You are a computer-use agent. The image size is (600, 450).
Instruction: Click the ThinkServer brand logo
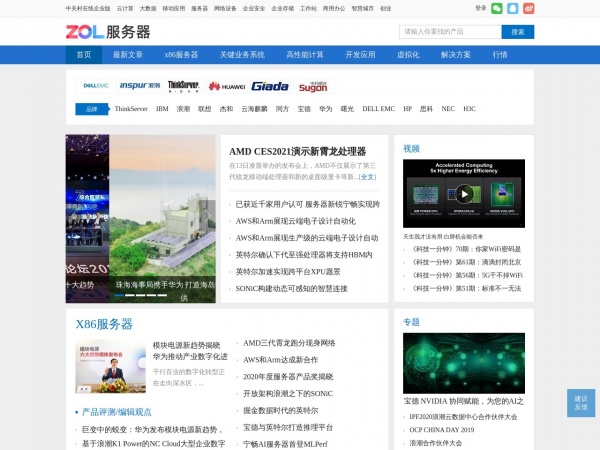pos(183,86)
